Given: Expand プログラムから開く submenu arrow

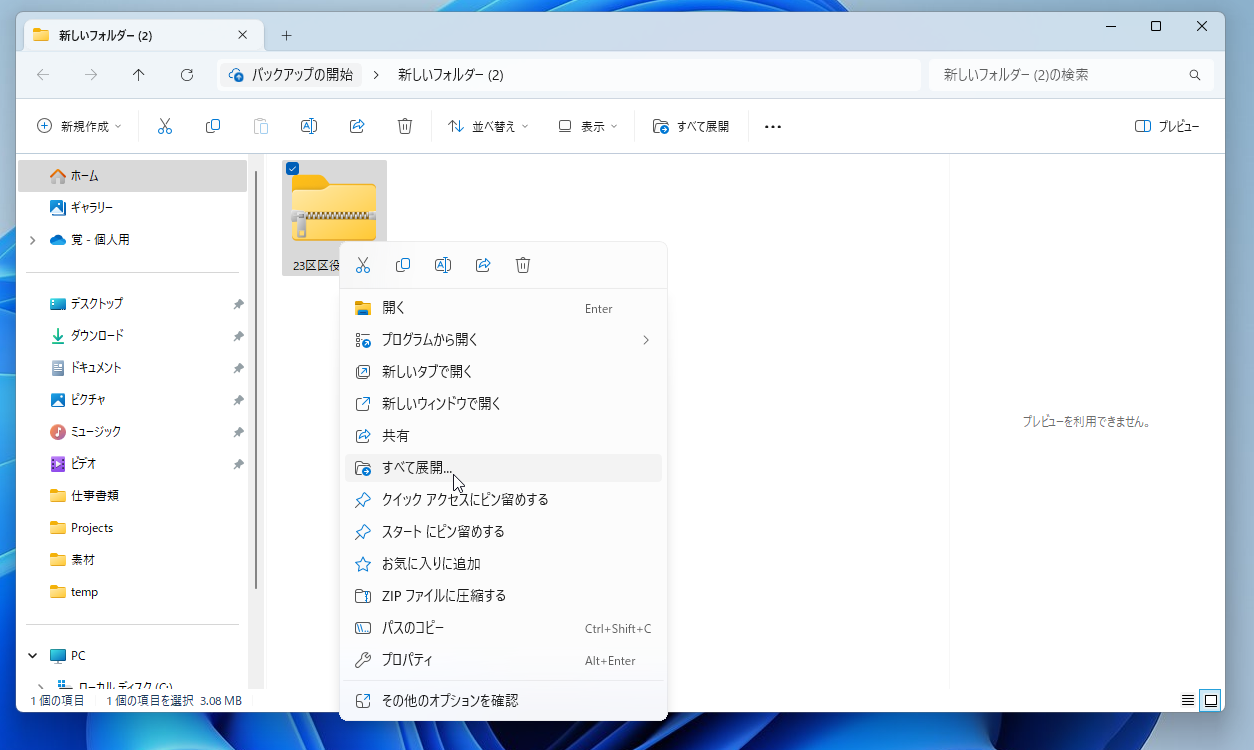Looking at the screenshot, I should [x=646, y=340].
